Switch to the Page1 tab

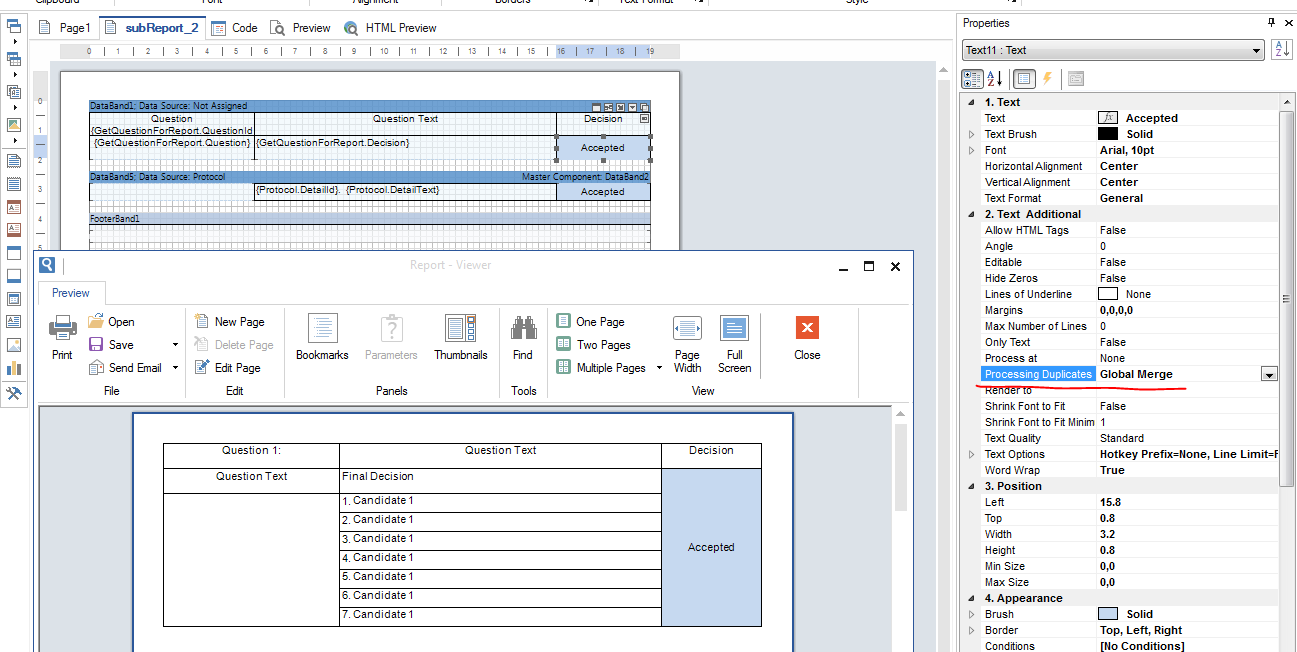(x=65, y=28)
